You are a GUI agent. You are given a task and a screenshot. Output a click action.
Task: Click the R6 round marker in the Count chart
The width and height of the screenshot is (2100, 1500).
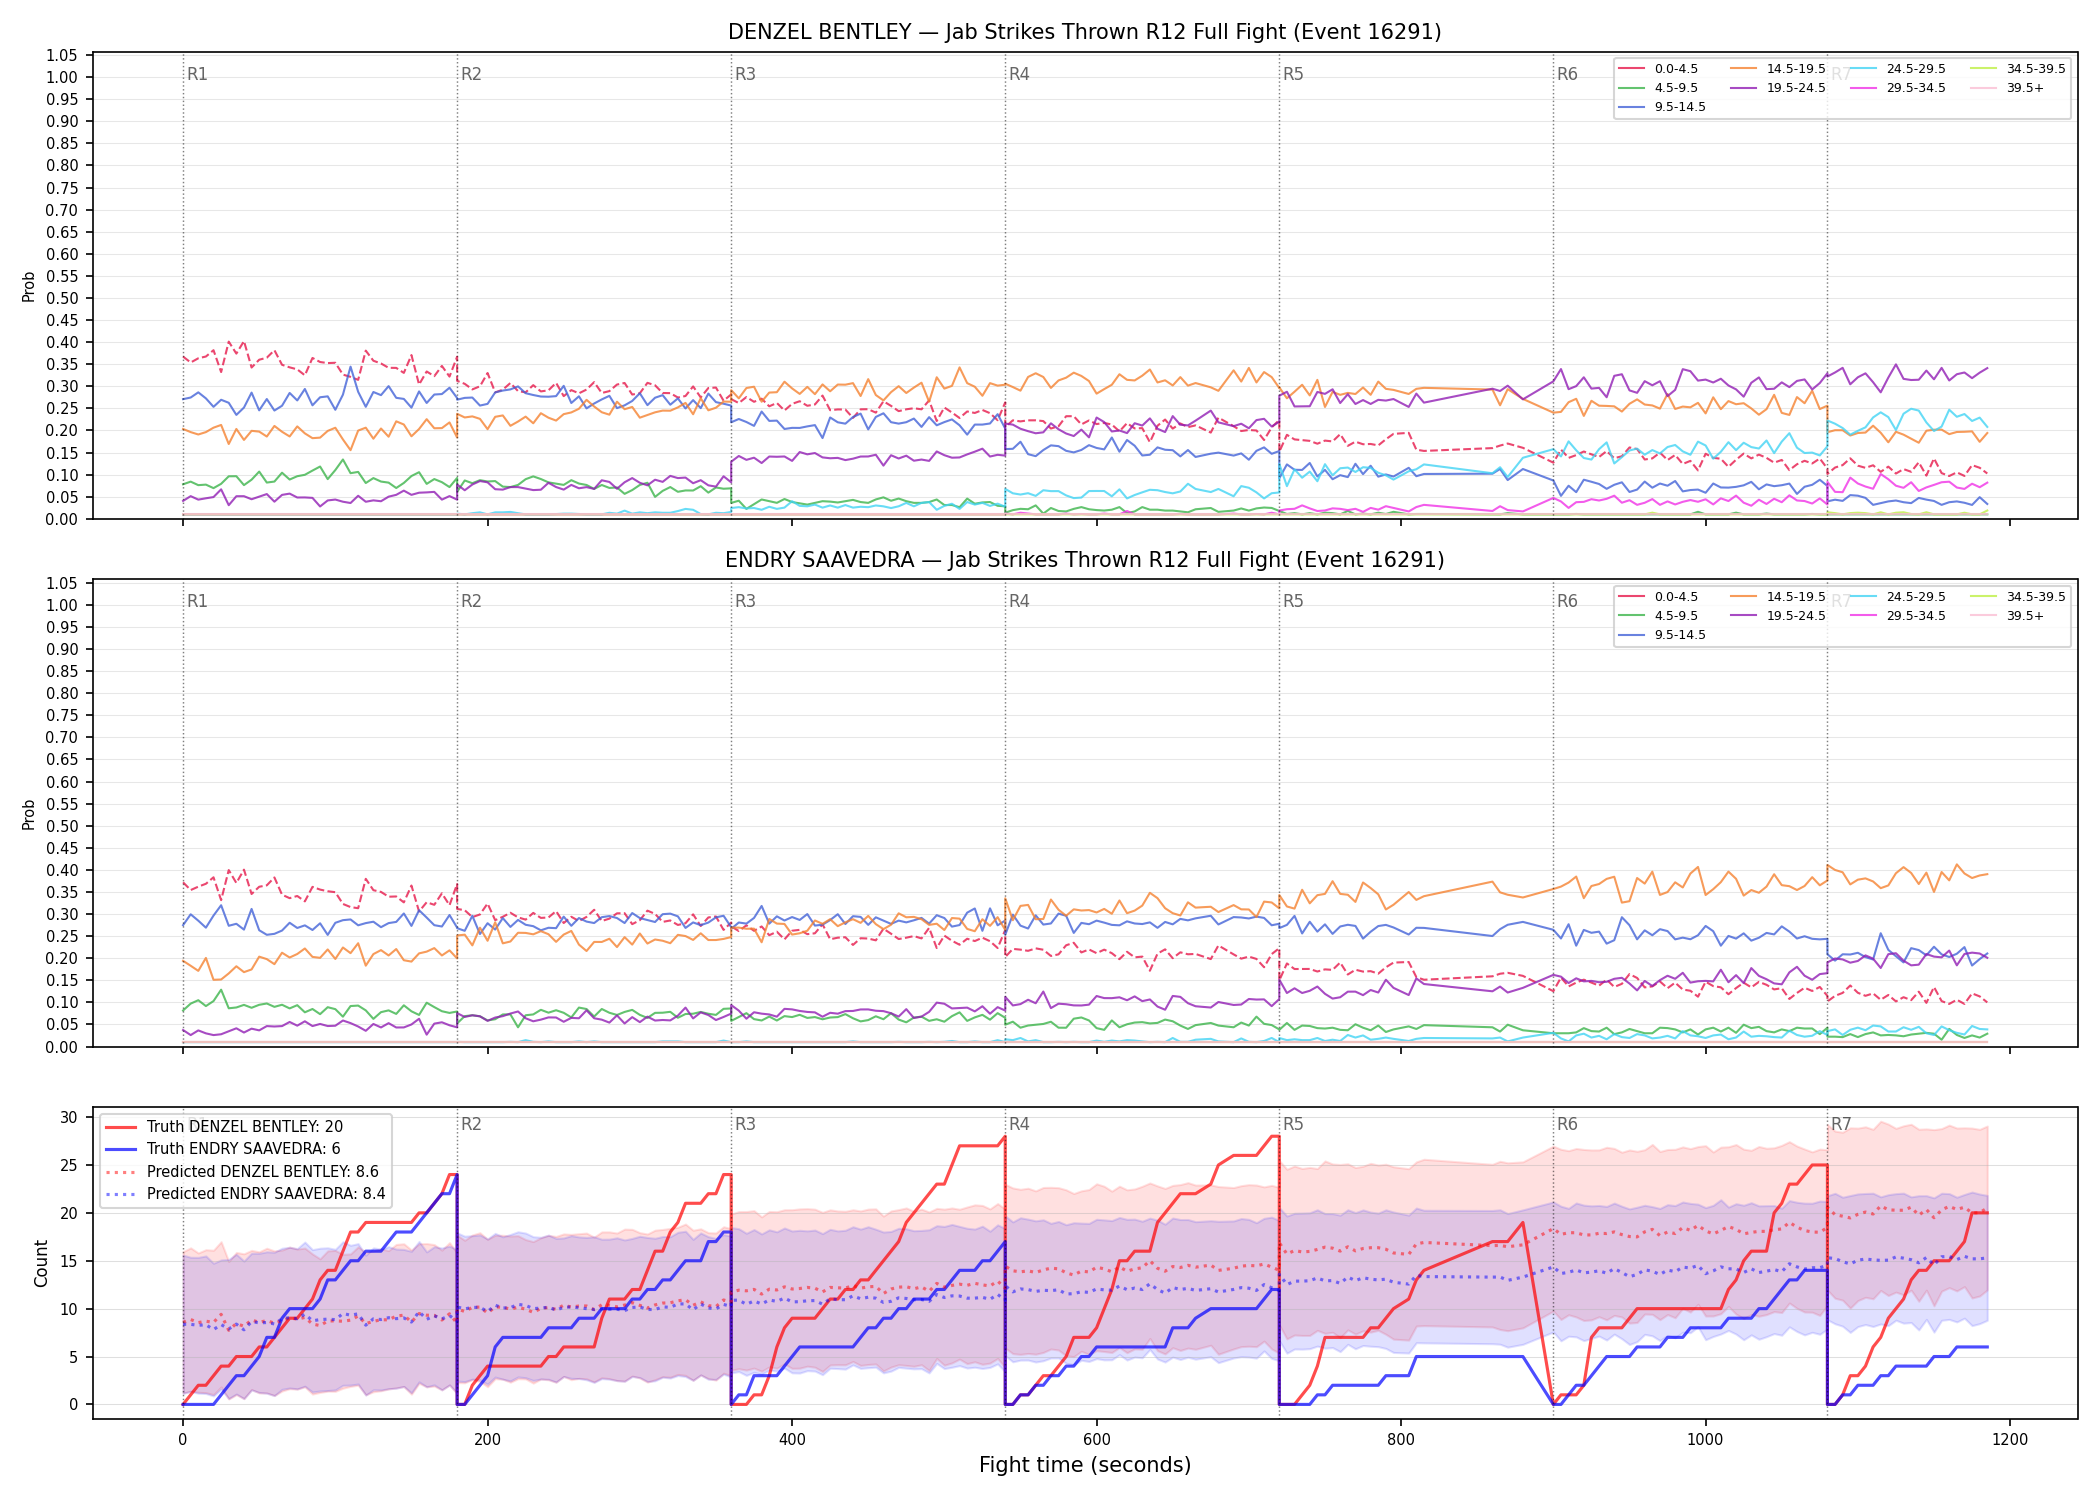[x=1567, y=1124]
